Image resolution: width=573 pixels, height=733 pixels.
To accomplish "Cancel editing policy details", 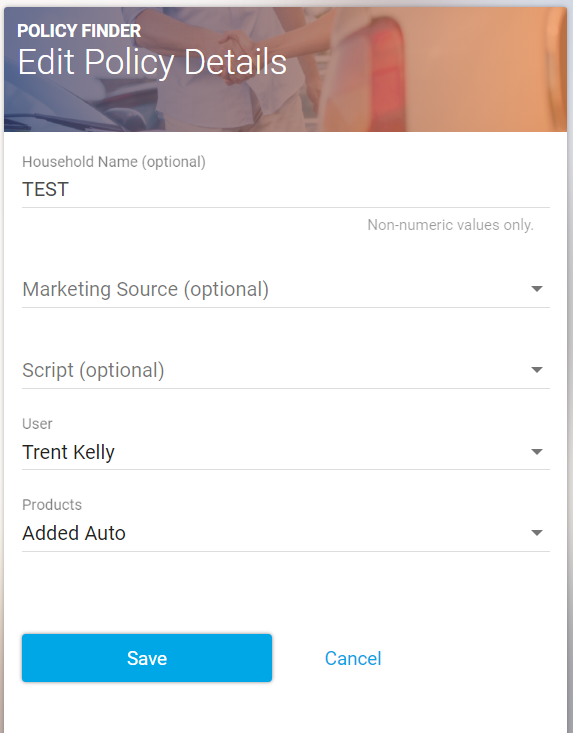I will click(353, 658).
